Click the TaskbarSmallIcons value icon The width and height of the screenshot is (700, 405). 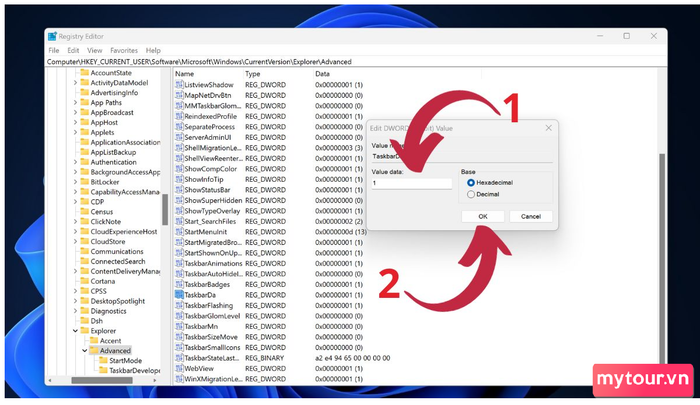[179, 347]
